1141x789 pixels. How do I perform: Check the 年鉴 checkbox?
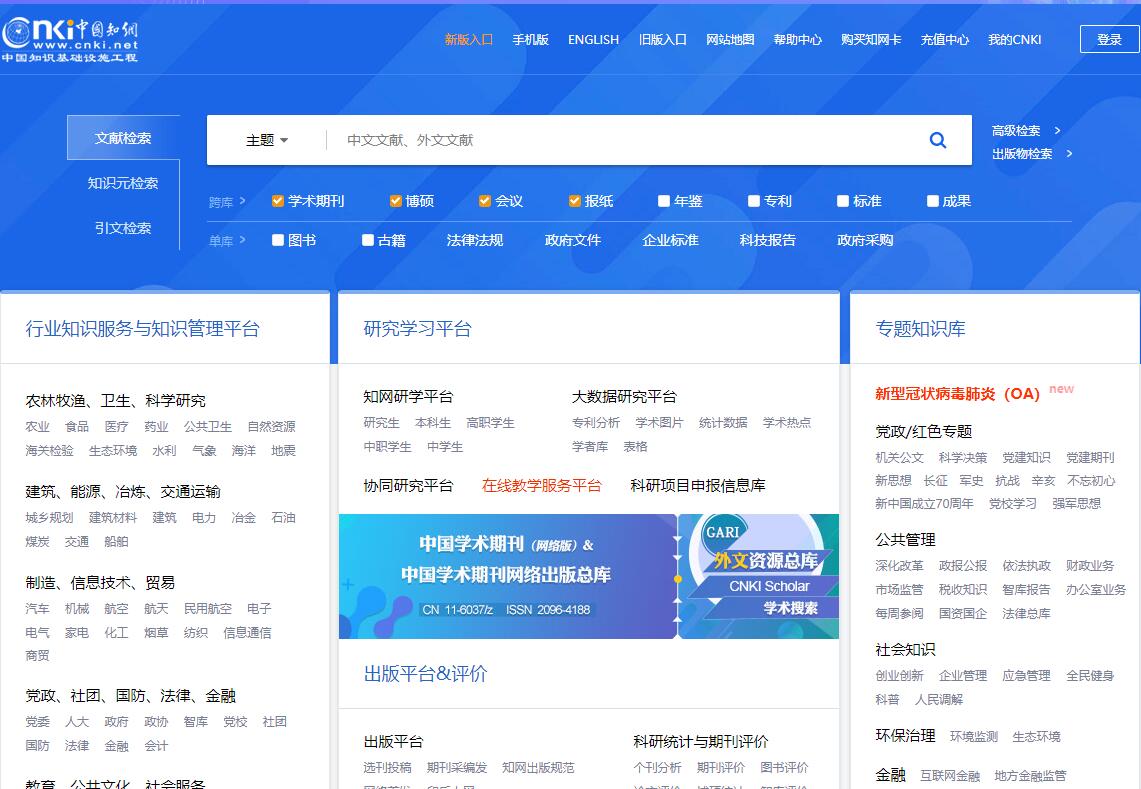tap(664, 201)
